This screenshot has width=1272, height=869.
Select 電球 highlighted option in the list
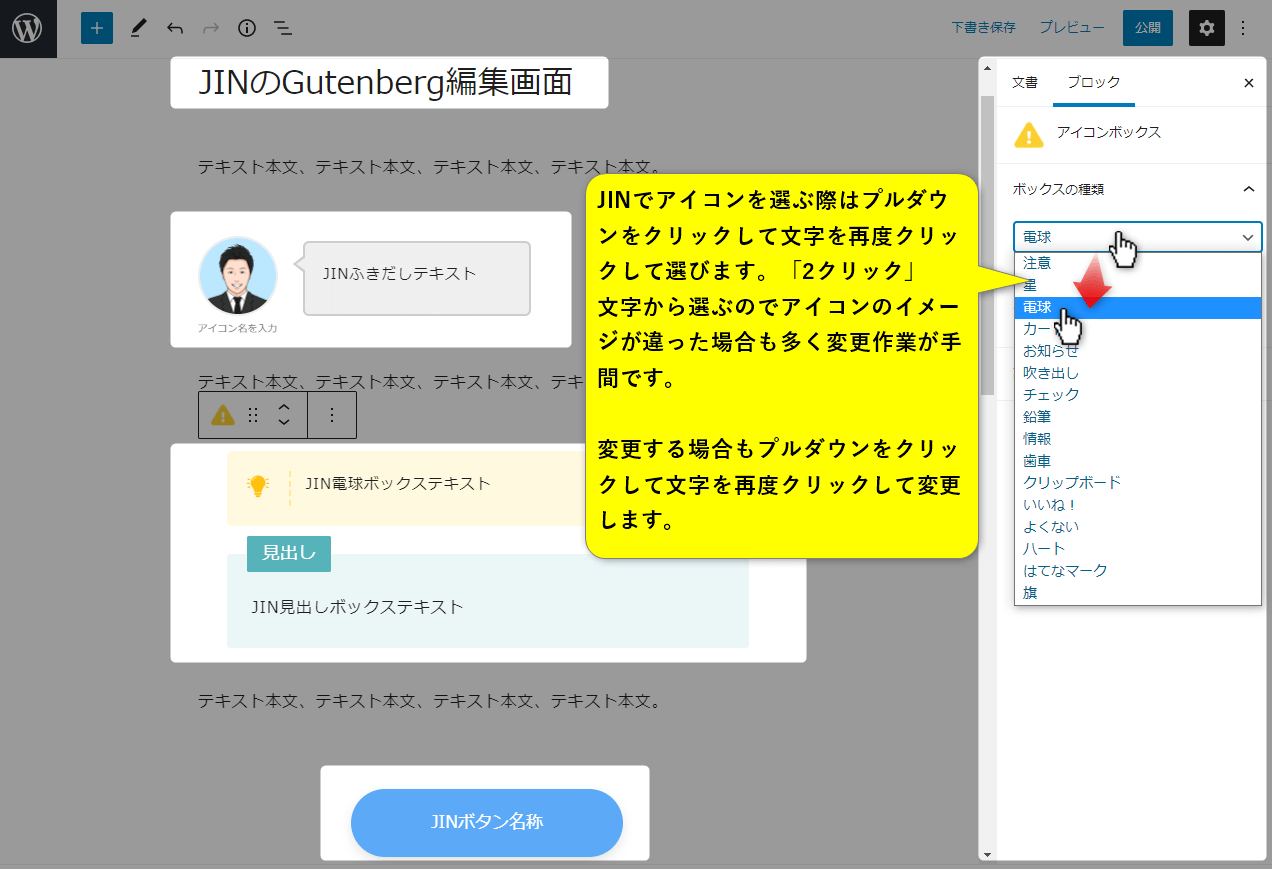[x=1138, y=307]
